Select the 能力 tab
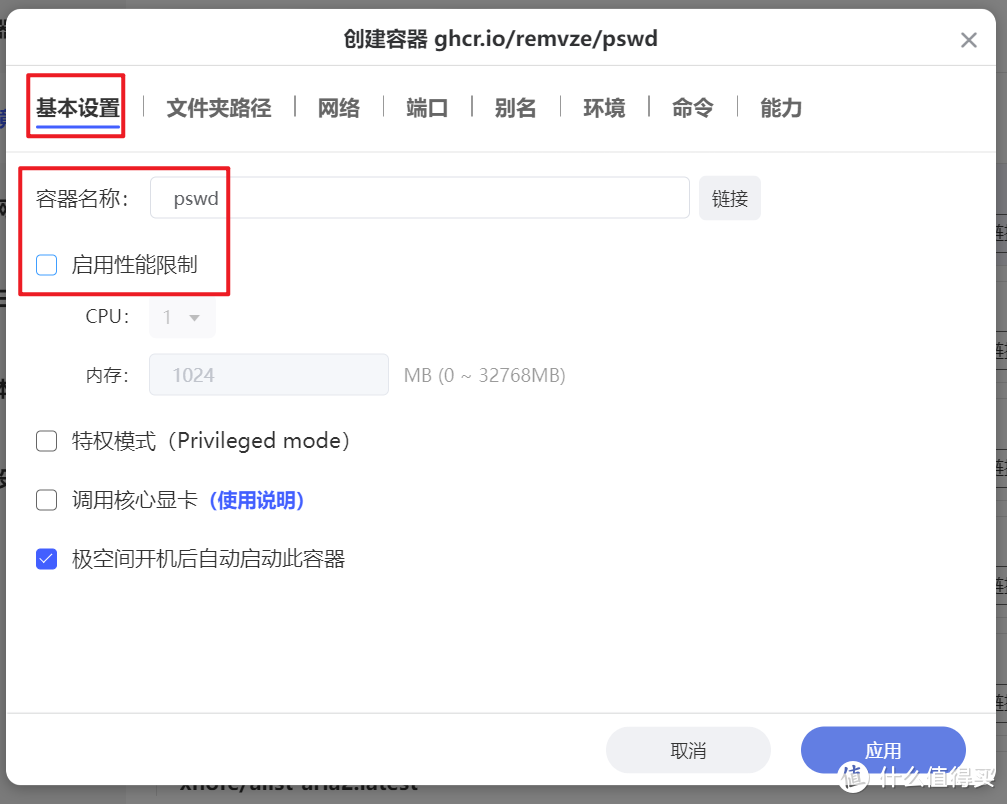Image resolution: width=1007 pixels, height=804 pixels. 780,108
